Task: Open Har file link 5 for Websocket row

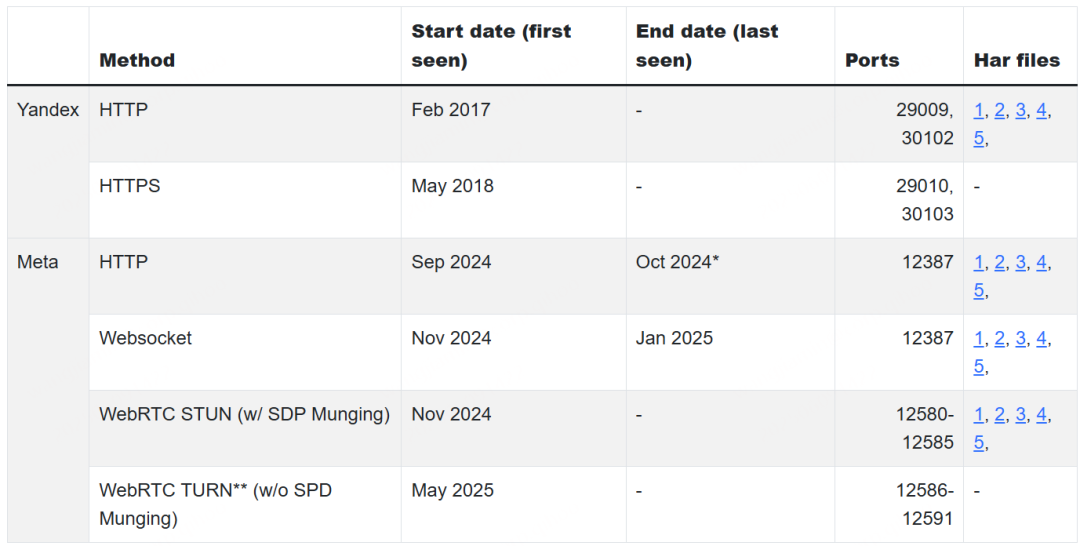Action: click(979, 367)
